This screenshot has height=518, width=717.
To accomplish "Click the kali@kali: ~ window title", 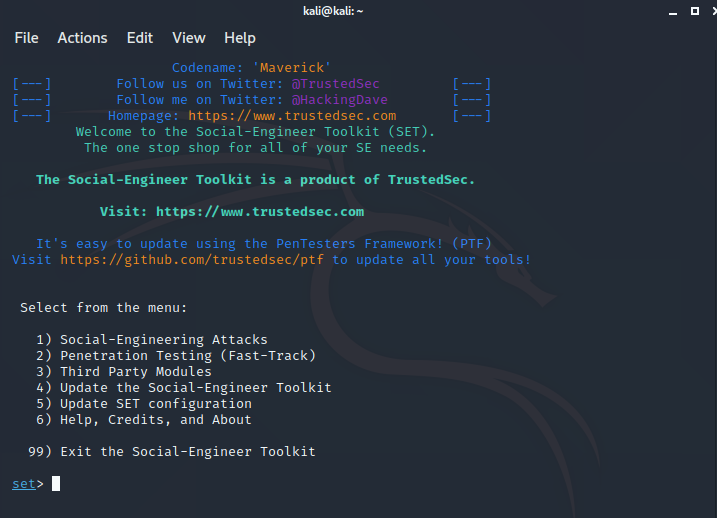I will click(333, 11).
